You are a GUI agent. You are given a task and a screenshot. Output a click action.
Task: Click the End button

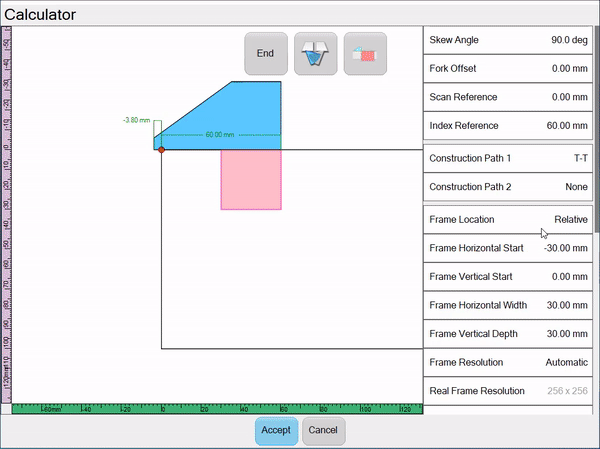pyautogui.click(x=266, y=54)
